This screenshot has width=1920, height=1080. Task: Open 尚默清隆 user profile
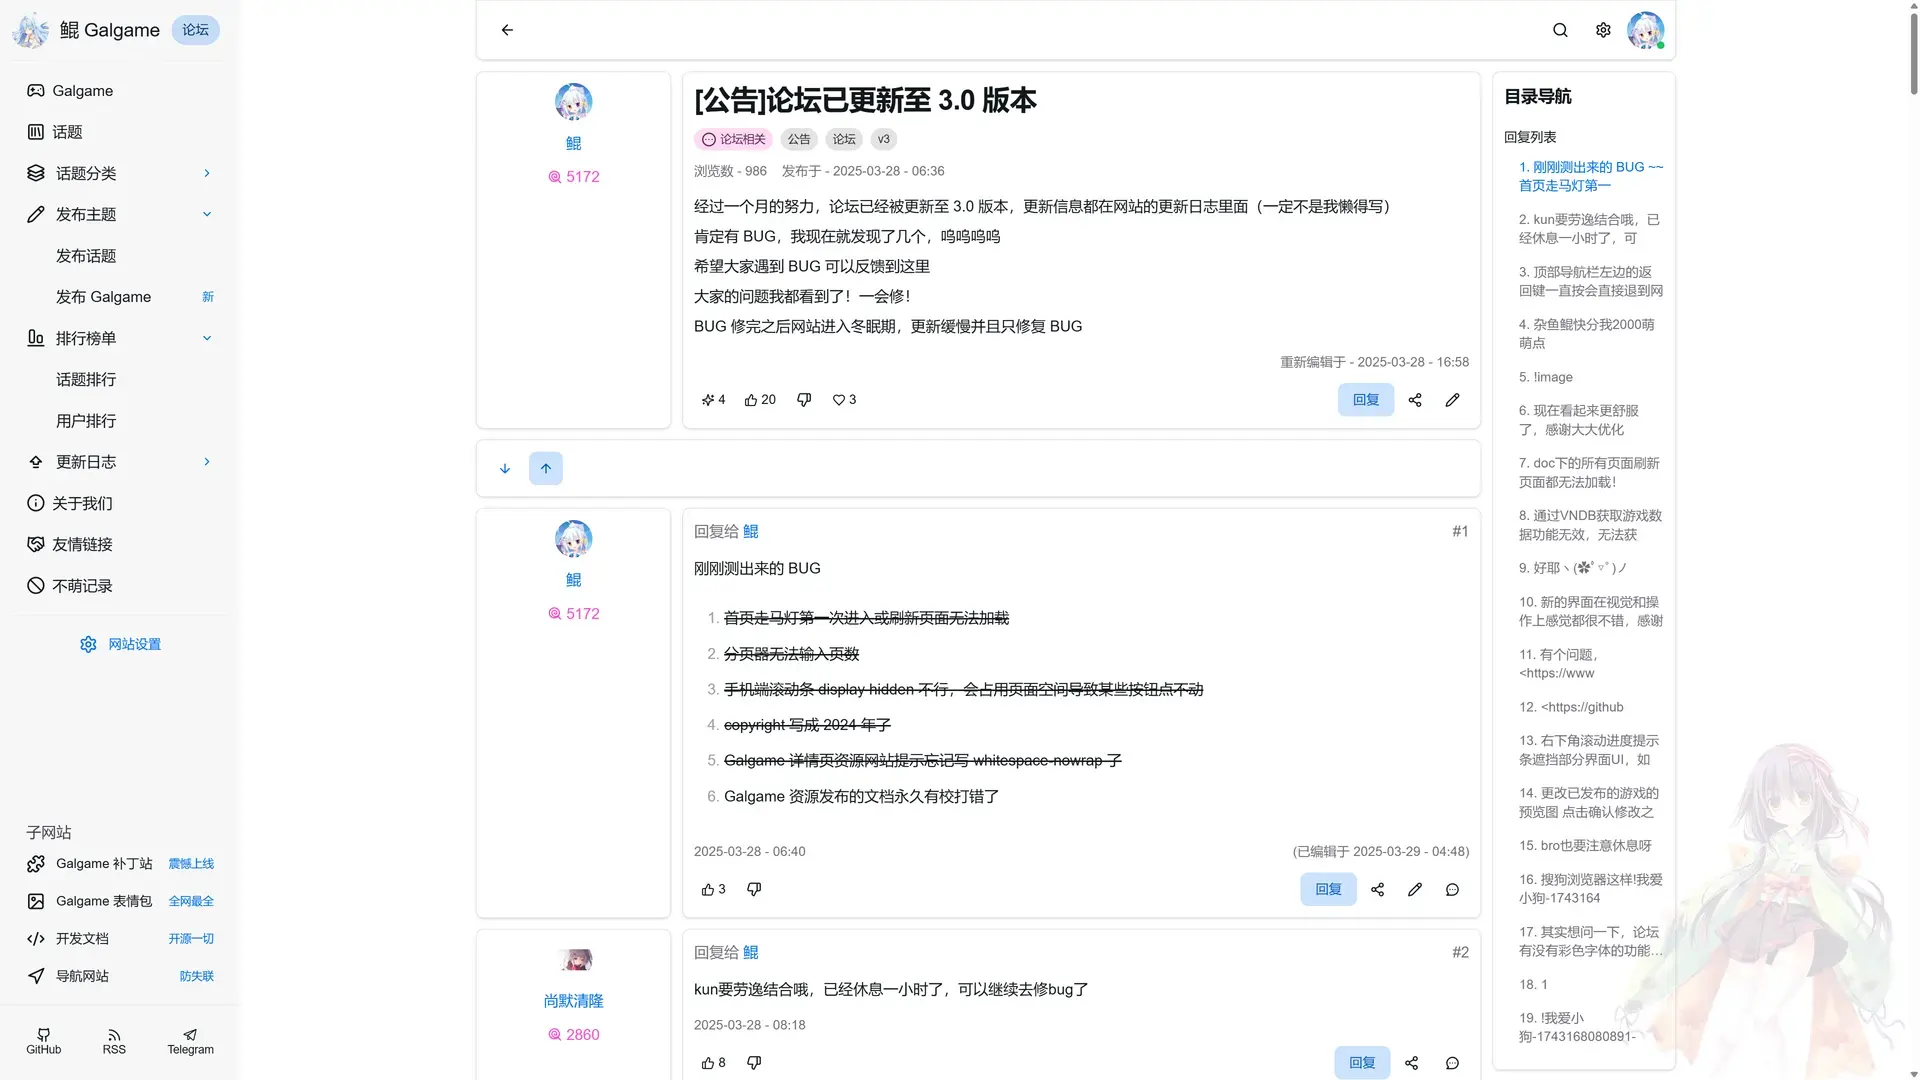click(573, 1001)
